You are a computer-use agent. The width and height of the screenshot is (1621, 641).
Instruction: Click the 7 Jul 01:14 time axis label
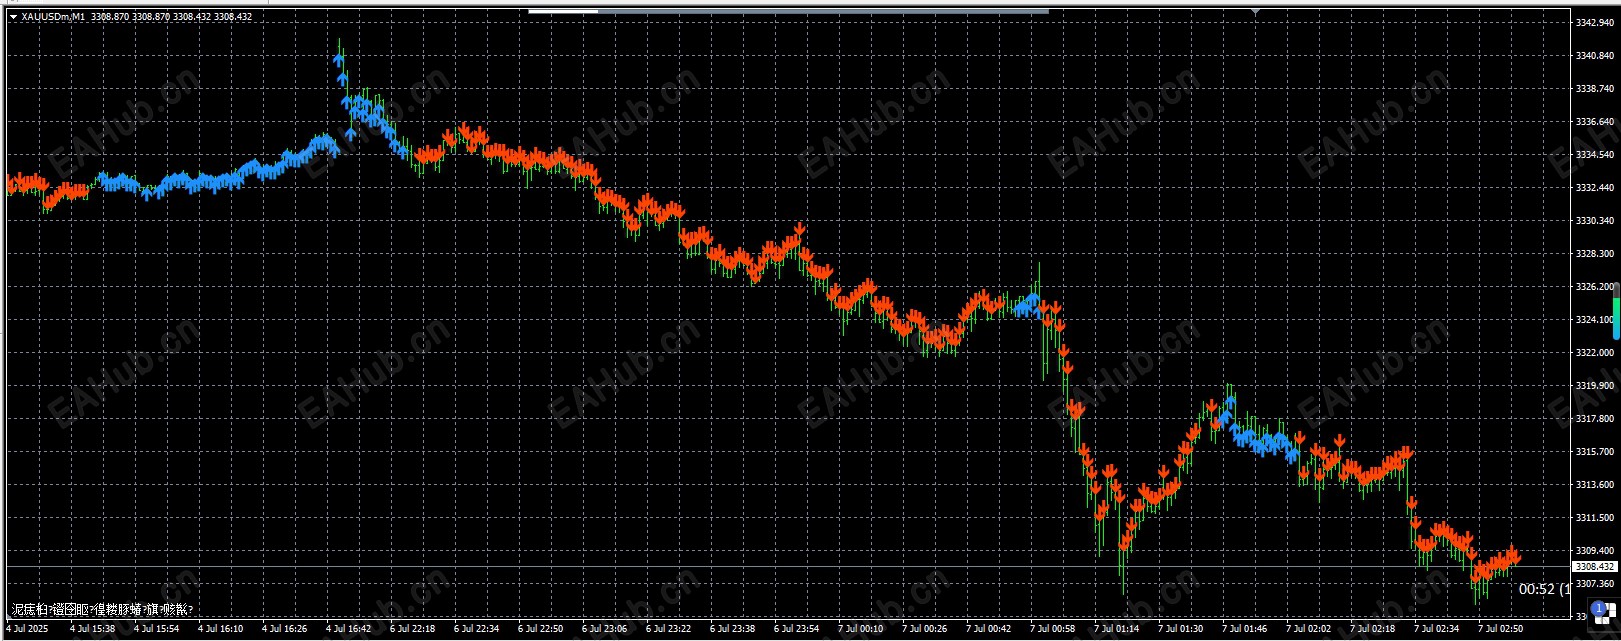coord(1116,629)
